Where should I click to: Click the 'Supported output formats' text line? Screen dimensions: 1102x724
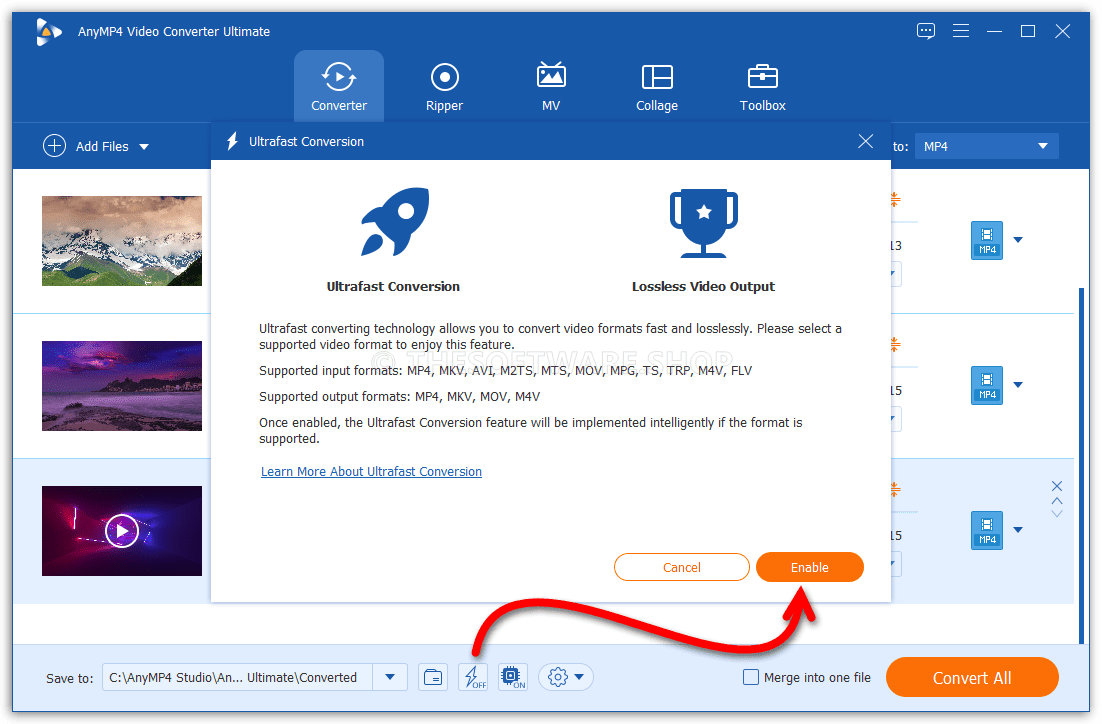[399, 396]
